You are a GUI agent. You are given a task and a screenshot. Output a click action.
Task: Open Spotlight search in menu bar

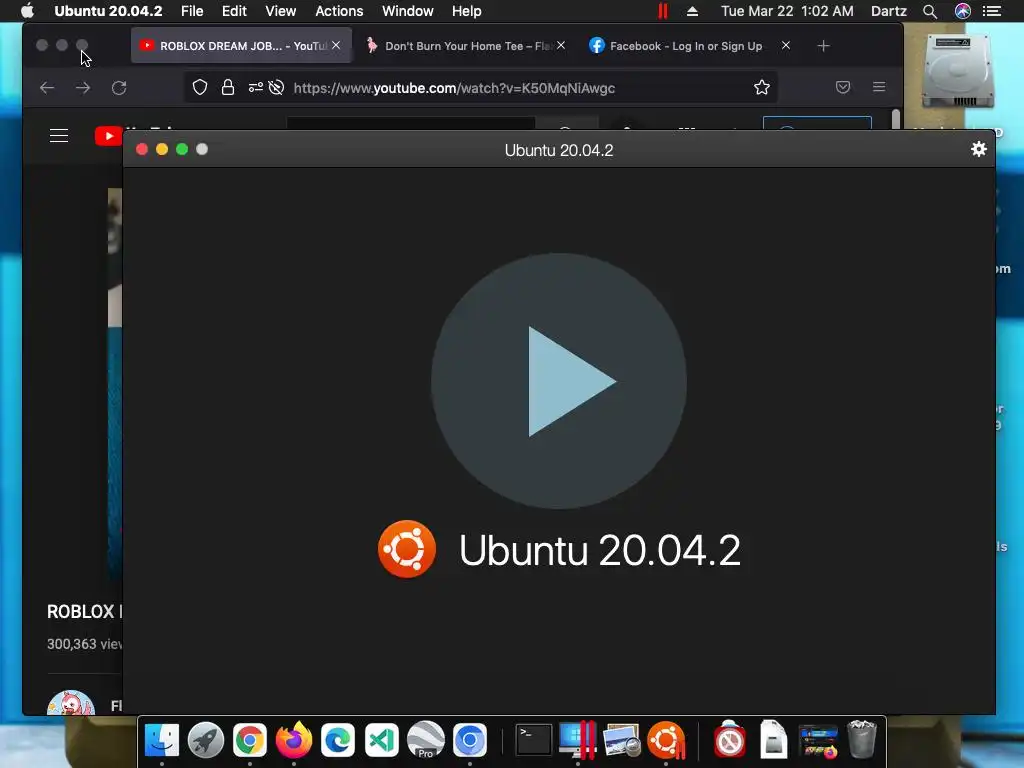pyautogui.click(x=930, y=11)
